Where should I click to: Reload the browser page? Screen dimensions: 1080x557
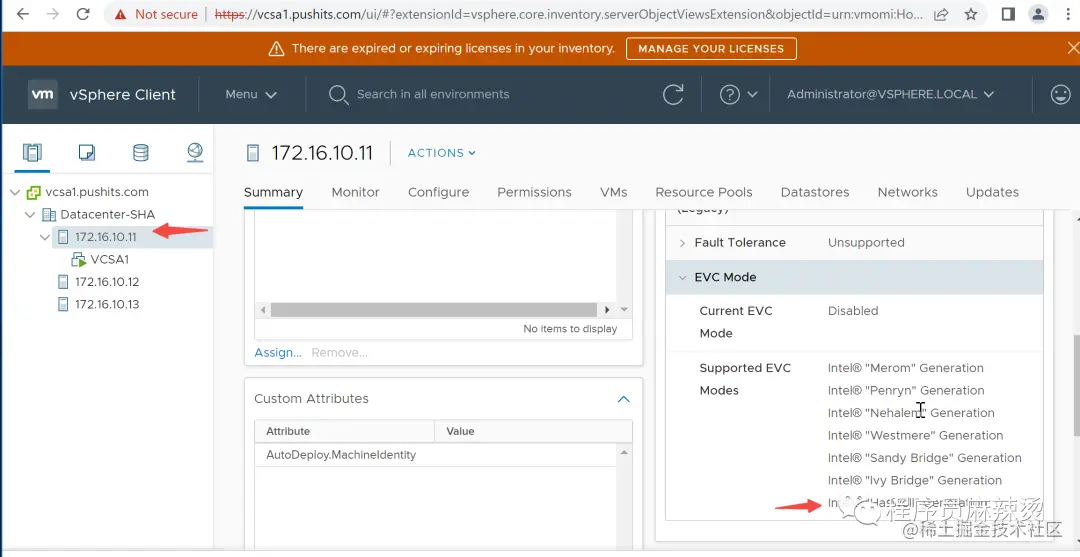point(83,14)
